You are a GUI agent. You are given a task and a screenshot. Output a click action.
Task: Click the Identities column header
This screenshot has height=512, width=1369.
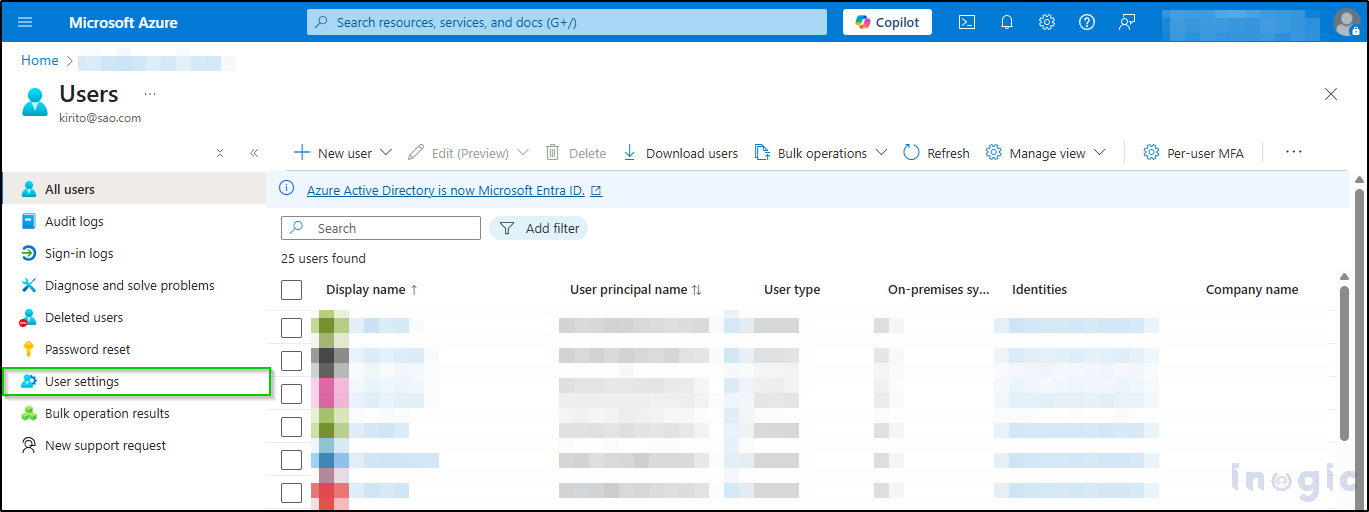[1039, 290]
